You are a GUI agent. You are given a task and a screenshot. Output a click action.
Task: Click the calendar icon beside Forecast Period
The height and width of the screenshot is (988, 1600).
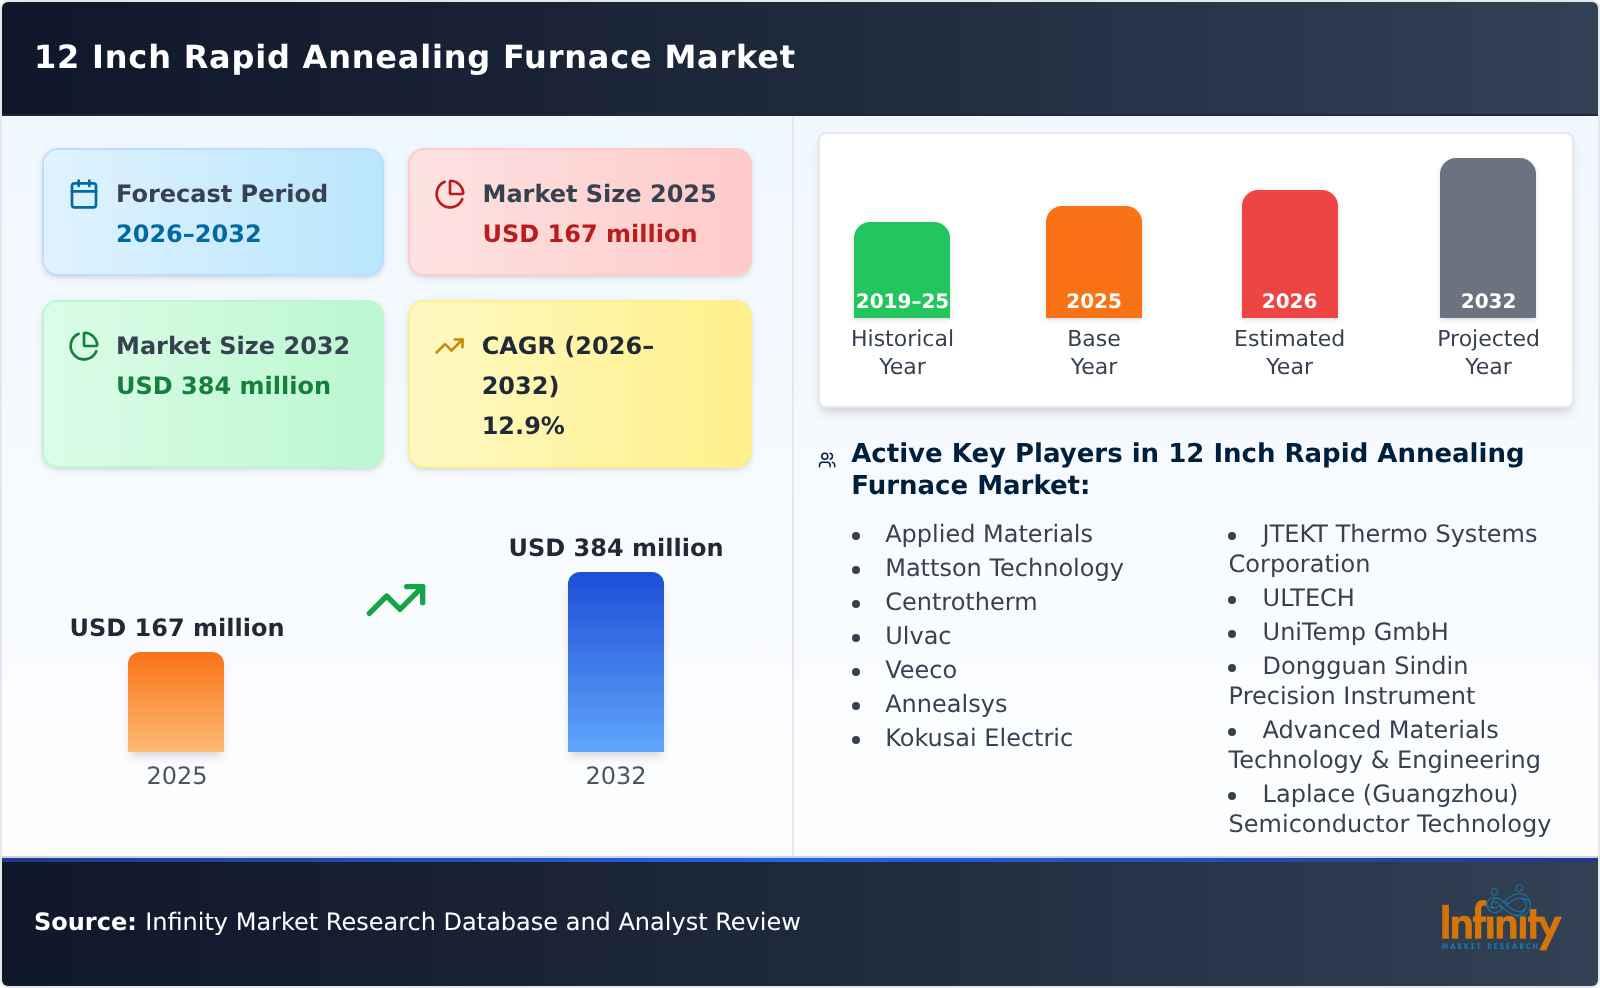tap(84, 194)
